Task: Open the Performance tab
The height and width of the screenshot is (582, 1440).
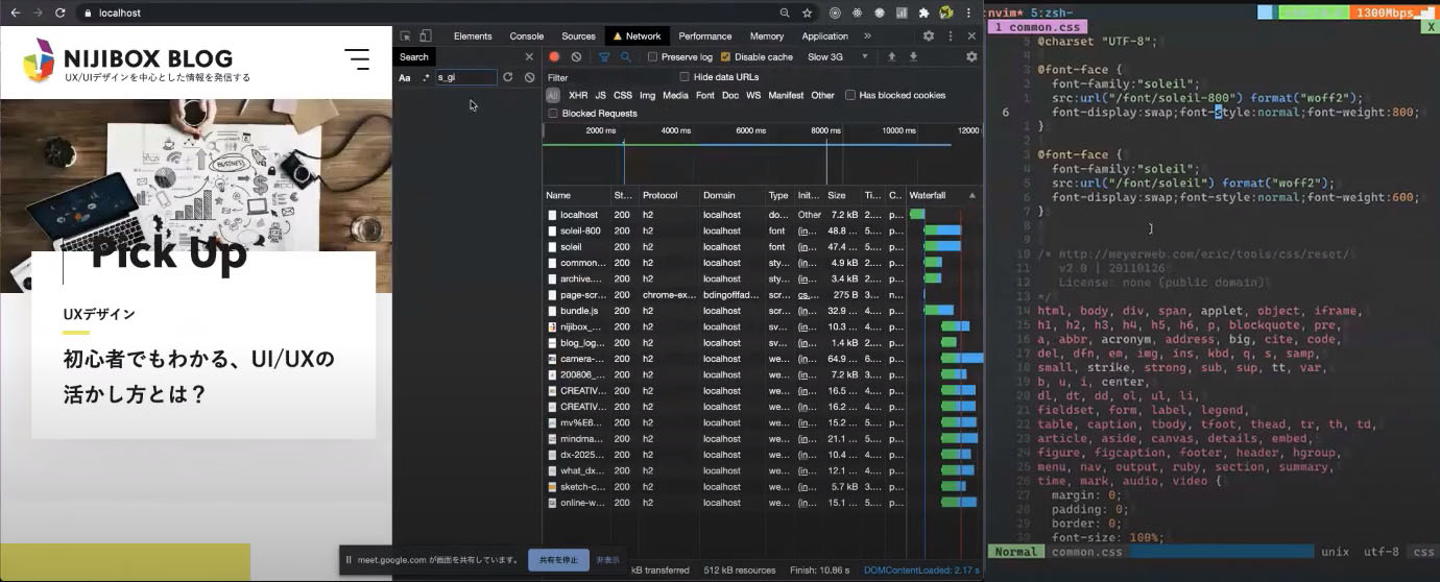Action: coord(705,36)
